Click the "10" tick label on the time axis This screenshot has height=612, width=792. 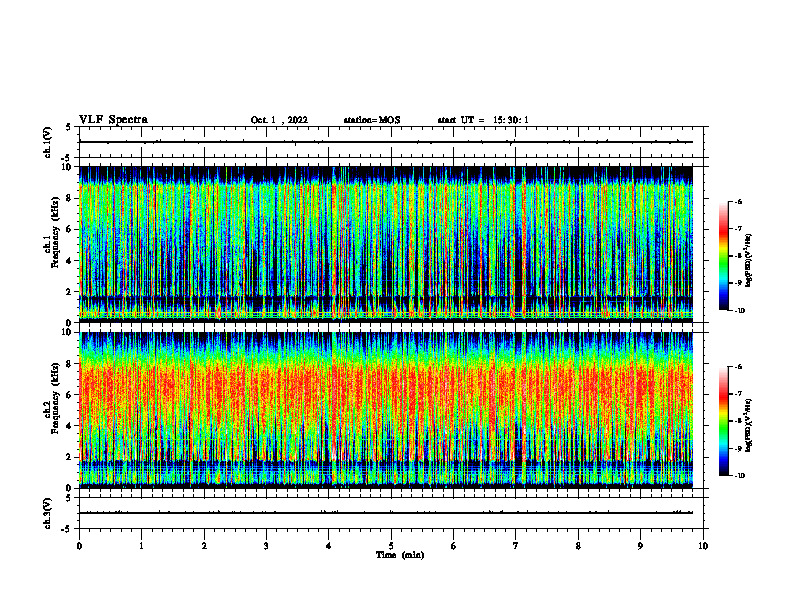703,546
